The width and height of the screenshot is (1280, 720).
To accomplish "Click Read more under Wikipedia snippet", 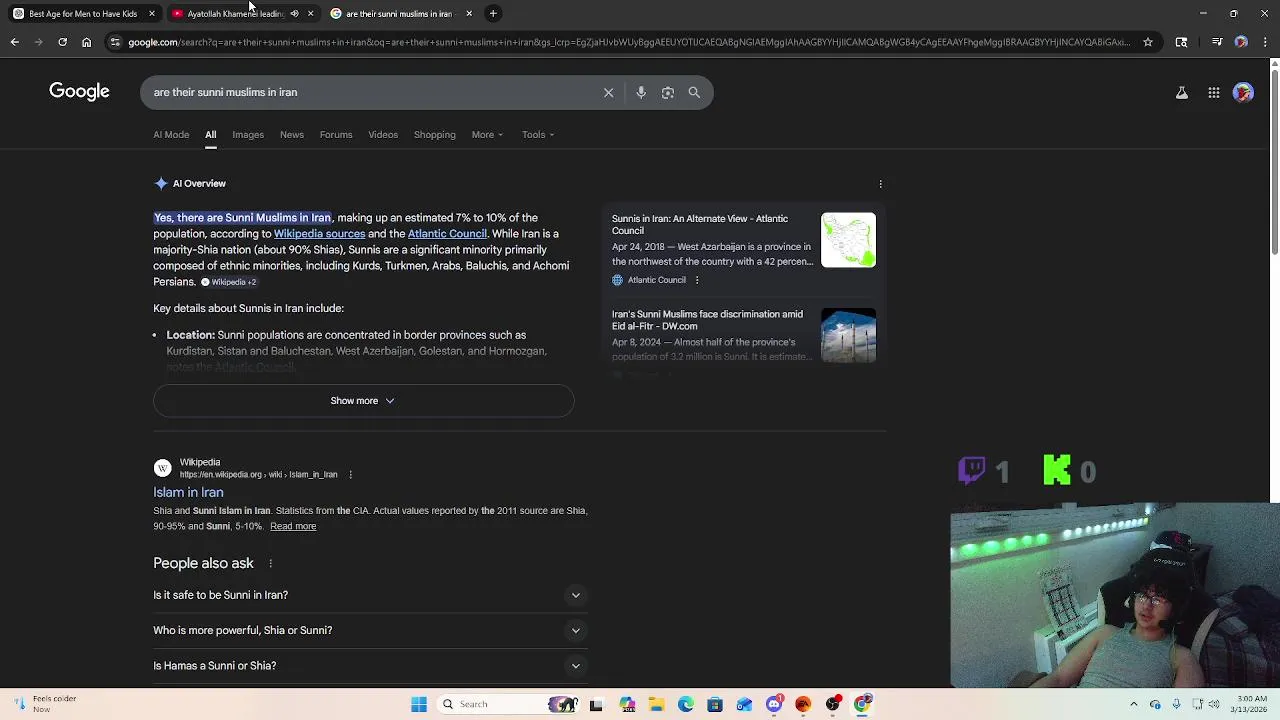I will point(293,526).
